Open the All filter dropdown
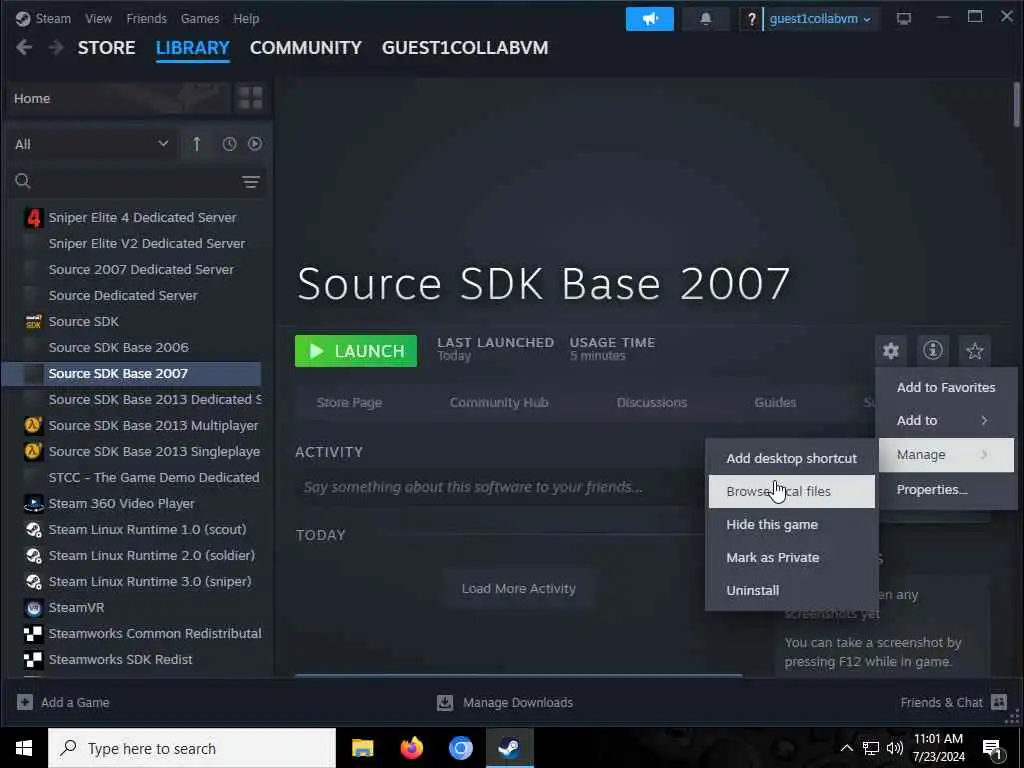Viewport: 1024px width, 768px height. coord(91,144)
